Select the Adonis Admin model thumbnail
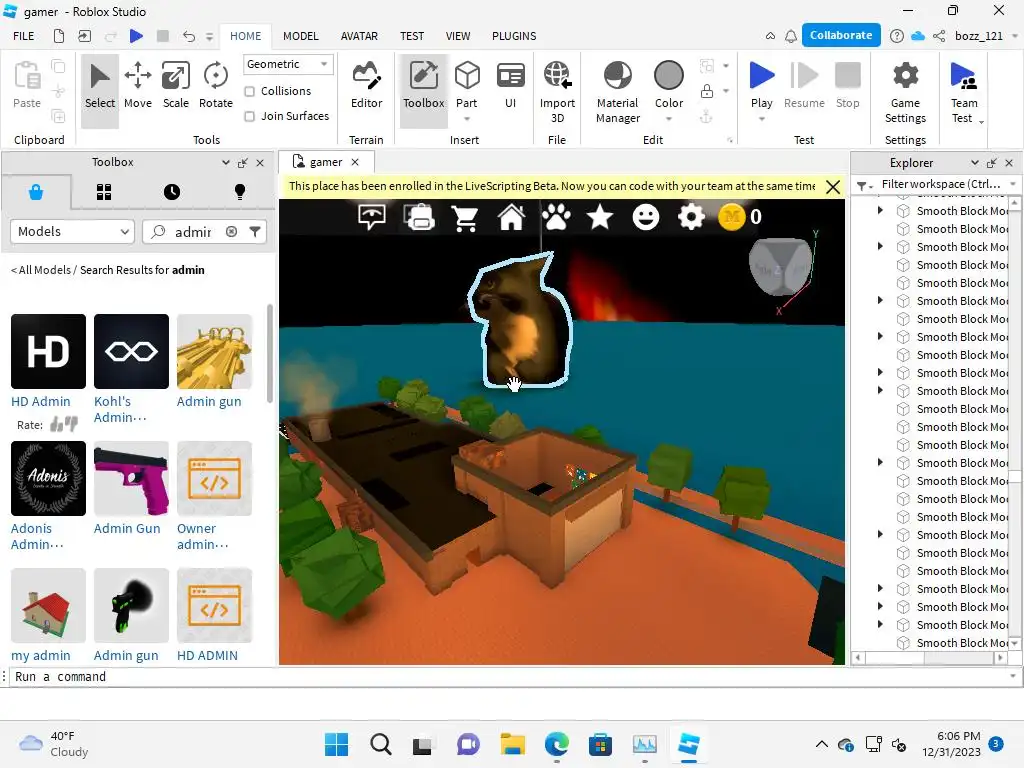 click(48, 479)
